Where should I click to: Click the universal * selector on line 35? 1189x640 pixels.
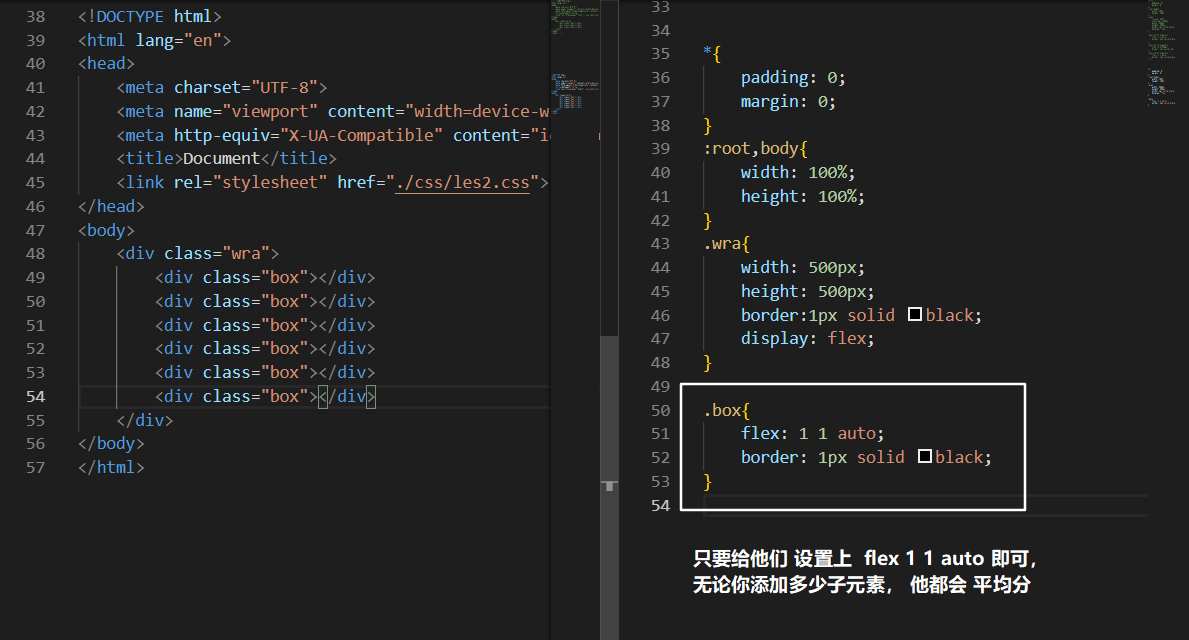point(707,53)
